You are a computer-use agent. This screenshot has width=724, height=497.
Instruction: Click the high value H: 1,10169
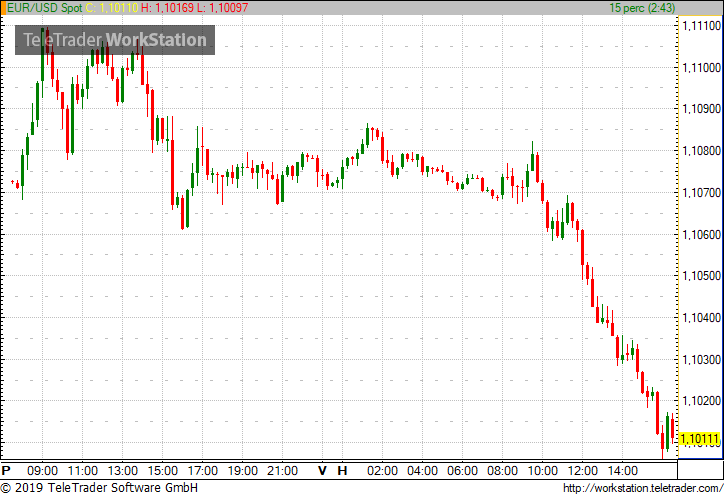[x=168, y=8]
